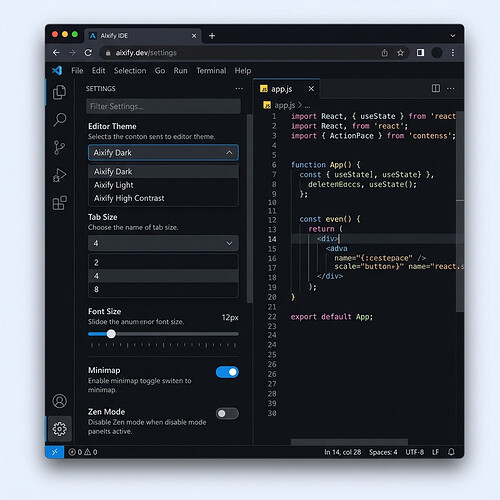
Task: Select tab size option 4 in list
Action: point(163,276)
